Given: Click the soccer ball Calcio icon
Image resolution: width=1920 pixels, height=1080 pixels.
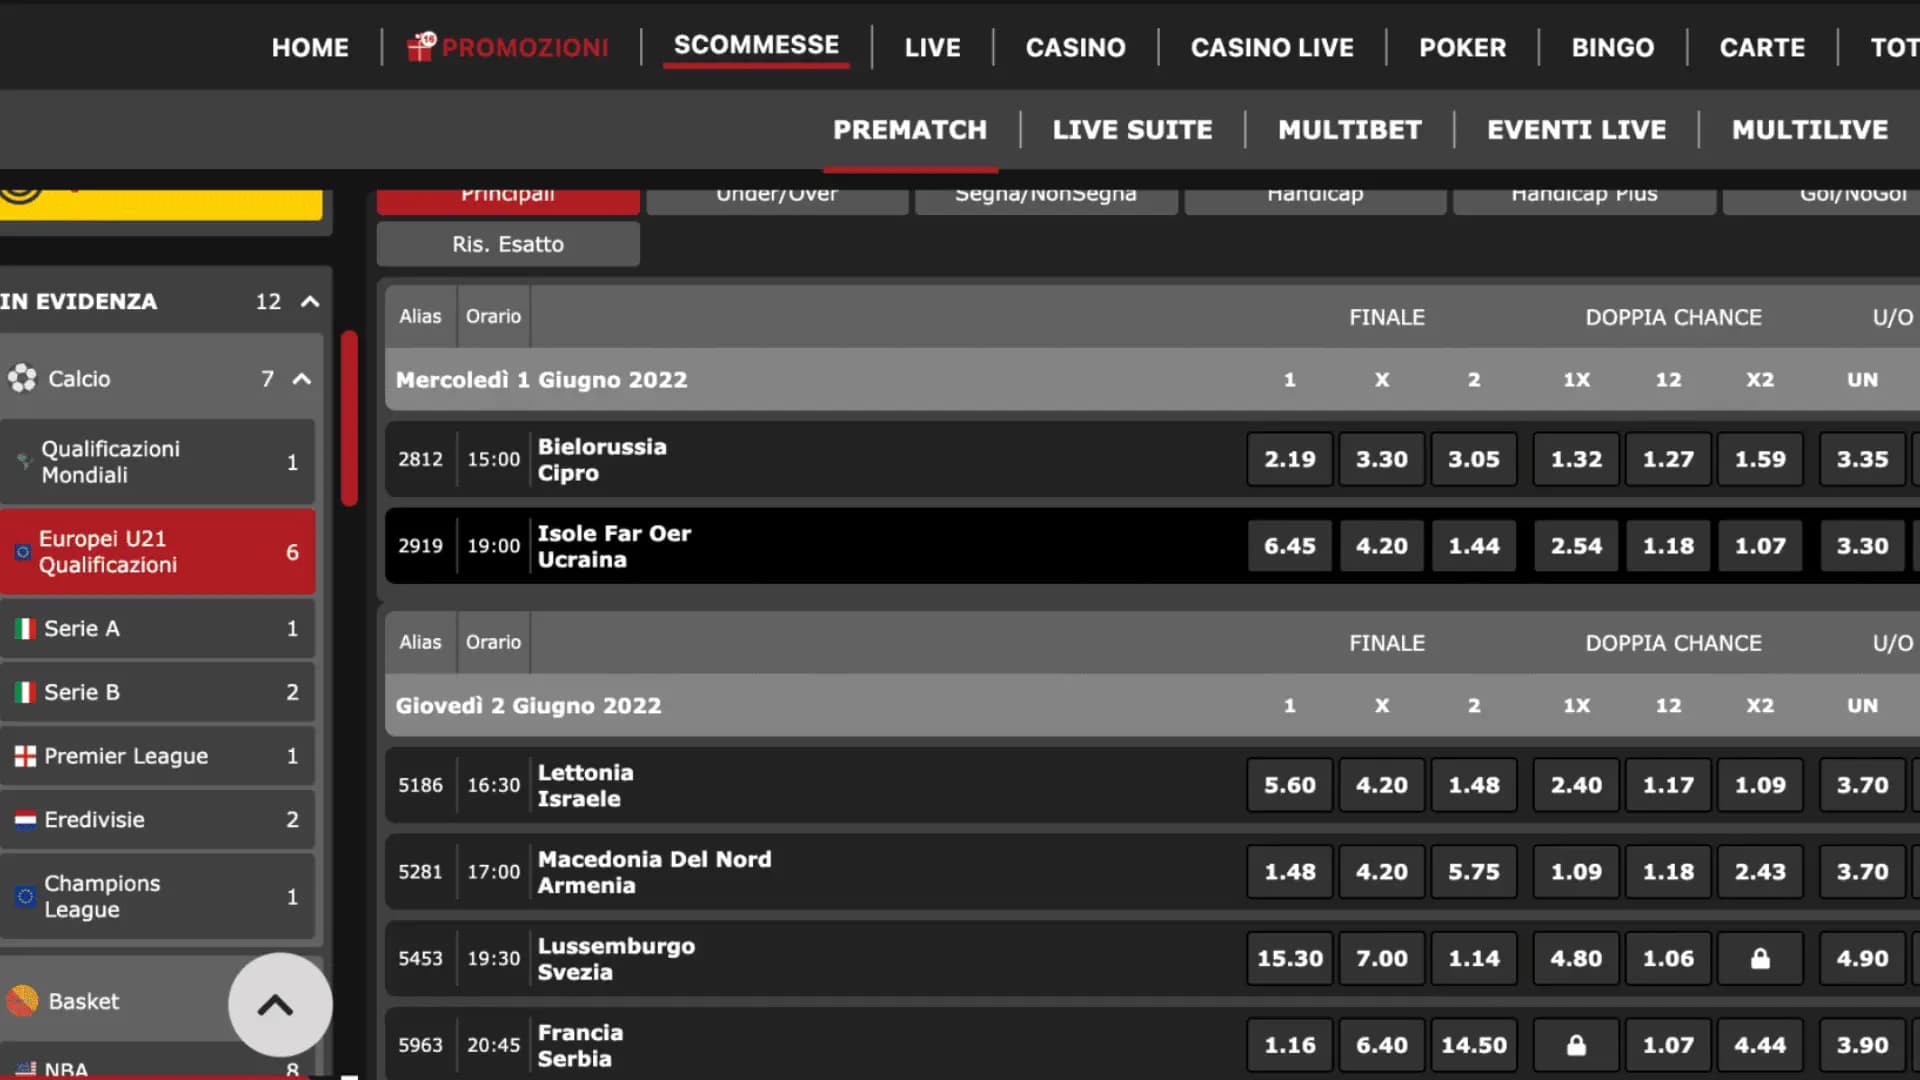Looking at the screenshot, I should pyautogui.click(x=22, y=378).
